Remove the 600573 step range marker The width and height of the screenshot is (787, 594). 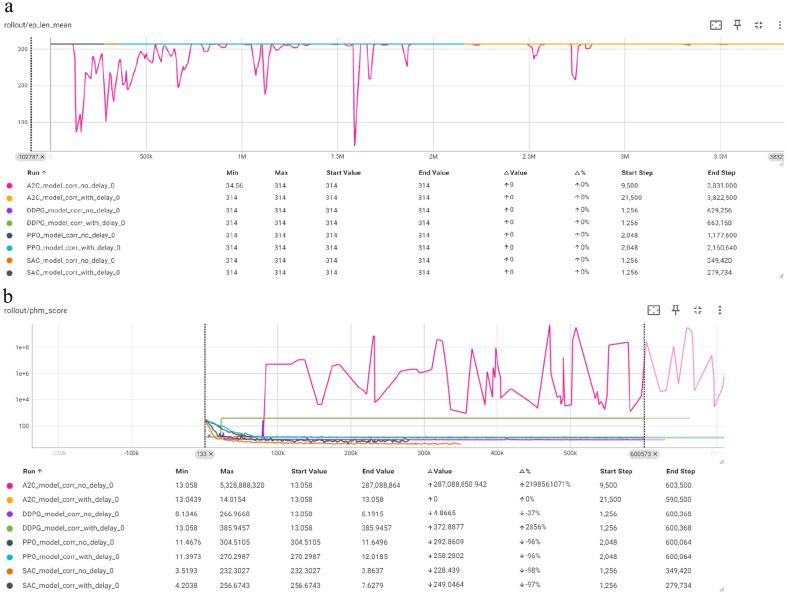click(x=655, y=454)
